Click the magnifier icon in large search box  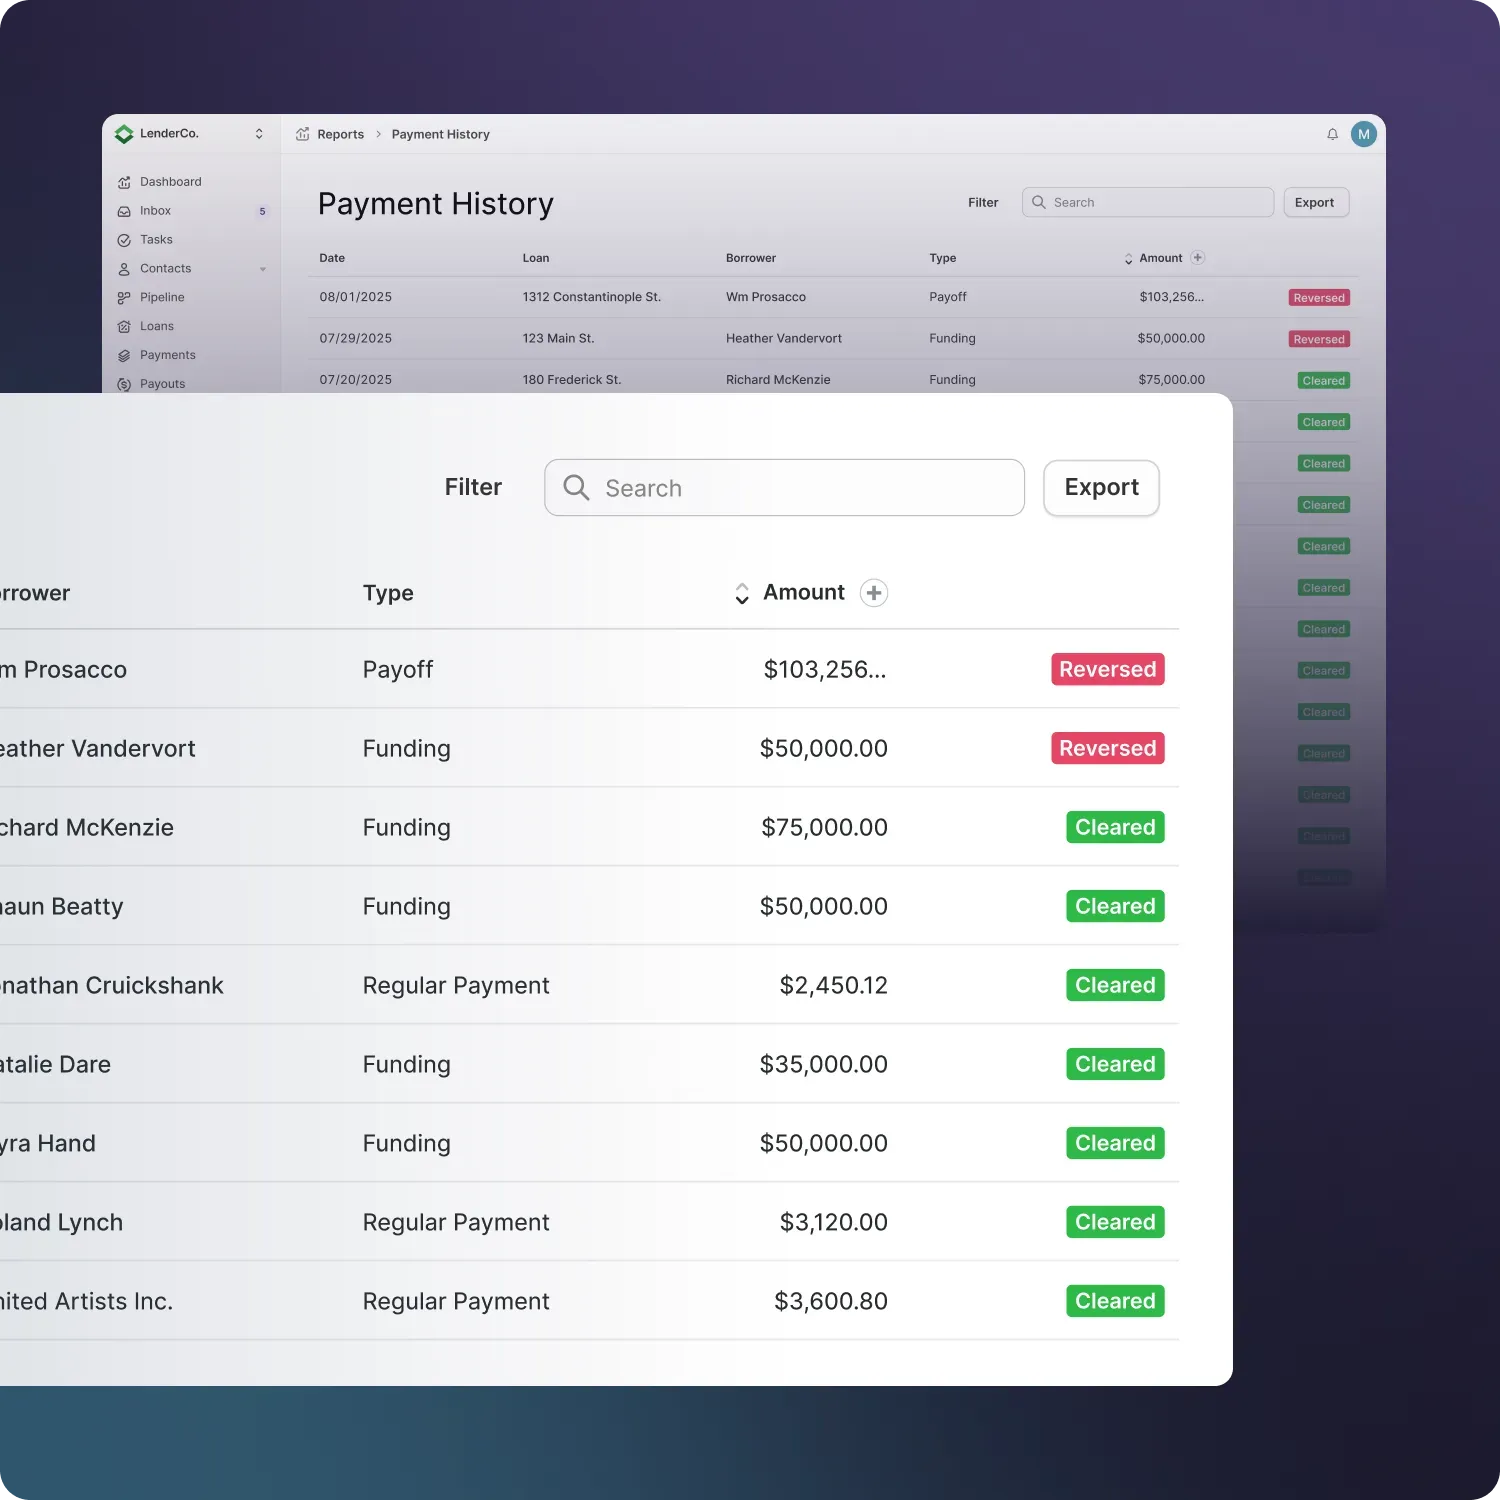[x=576, y=488]
